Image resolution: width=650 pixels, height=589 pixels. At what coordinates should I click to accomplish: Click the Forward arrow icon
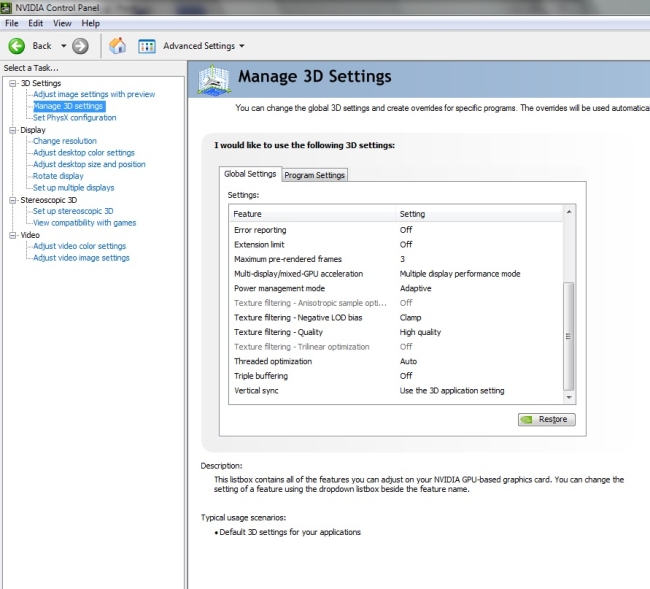[81, 46]
